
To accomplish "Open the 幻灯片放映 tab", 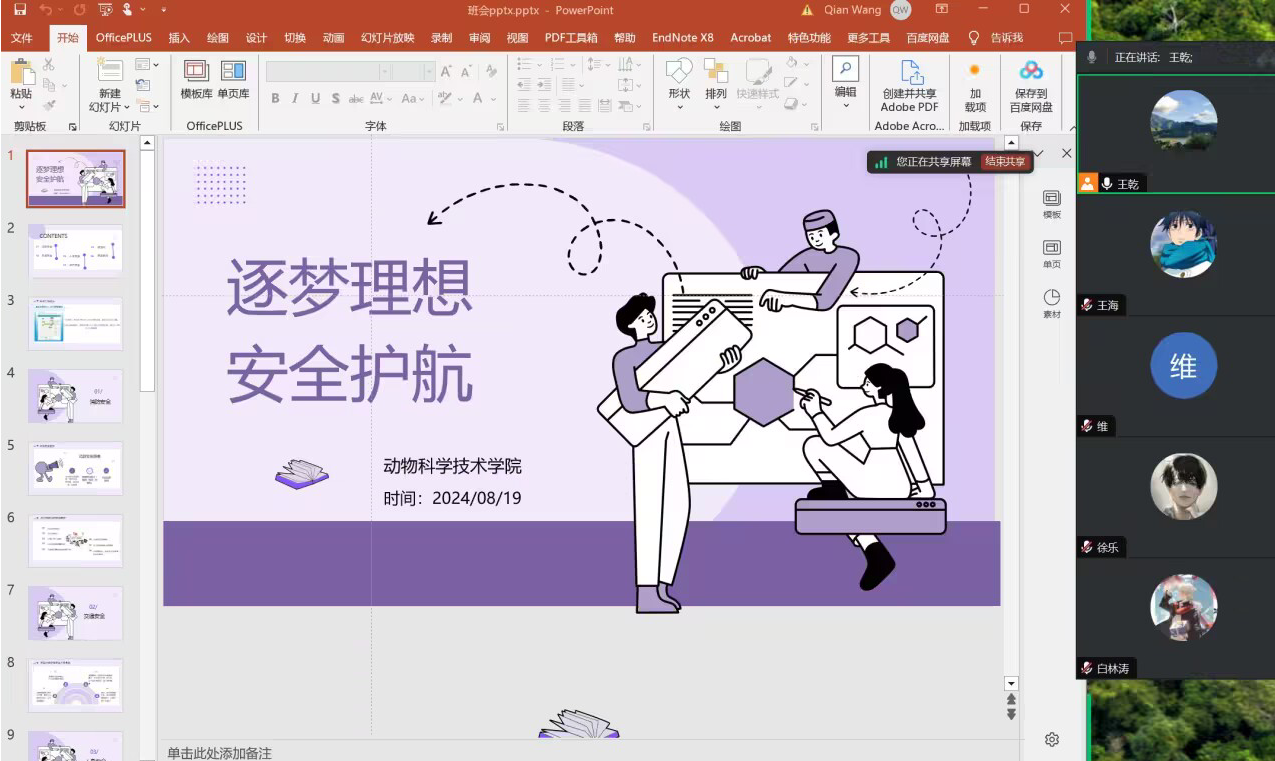I will 387,38.
